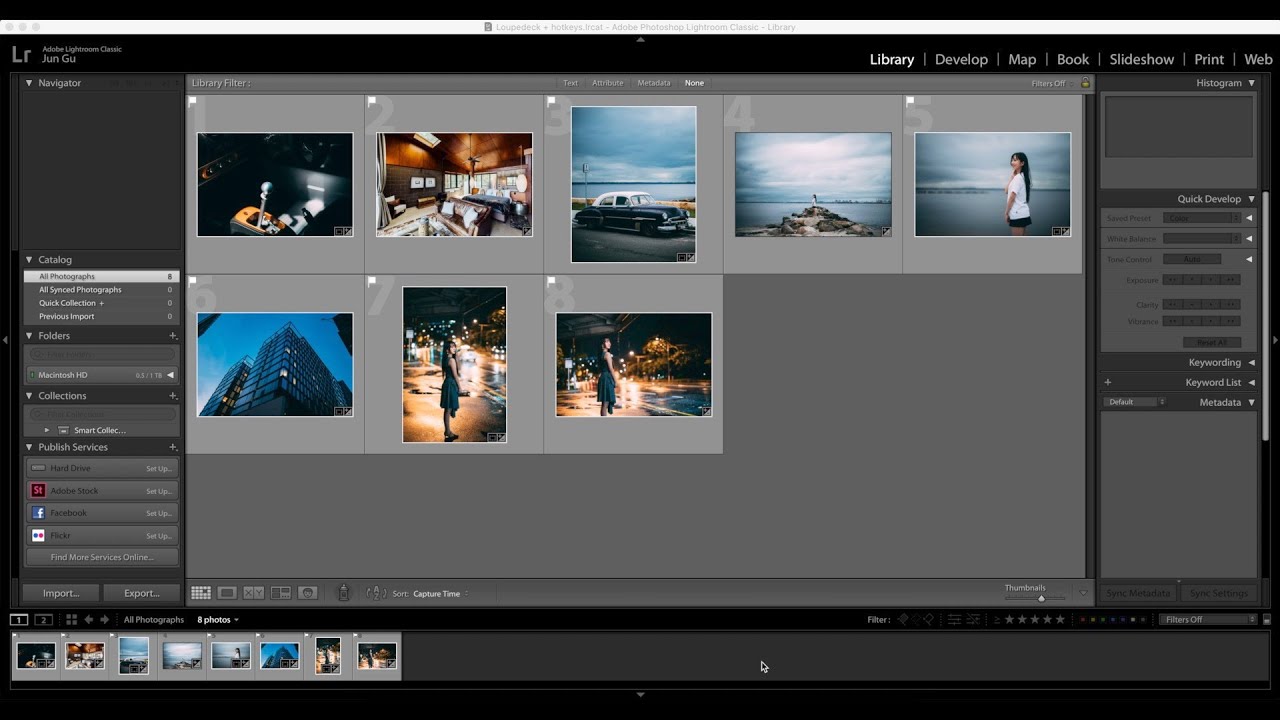Open the Map module
The image size is (1280, 720).
(x=1022, y=59)
